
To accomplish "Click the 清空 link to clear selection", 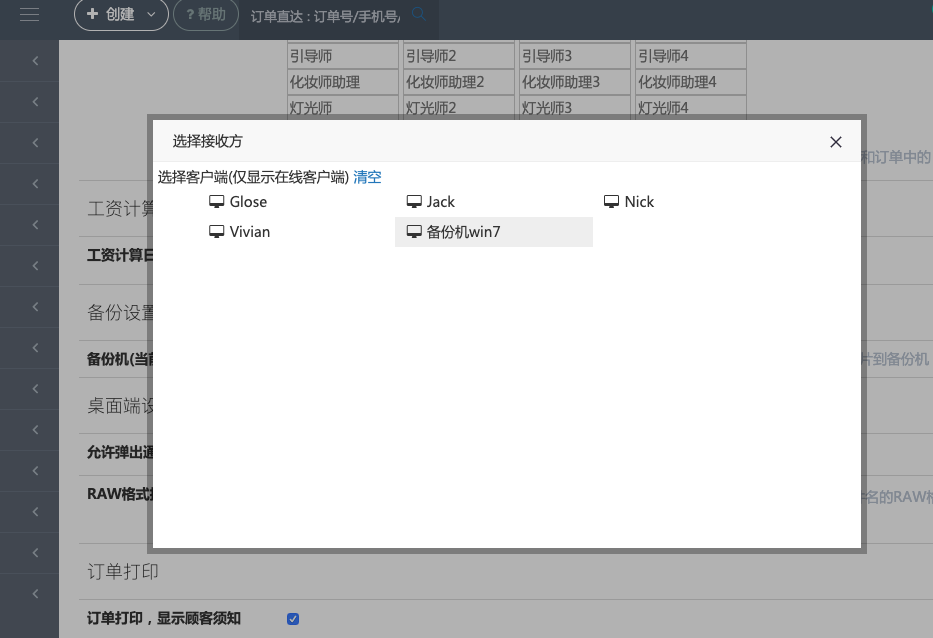I will [x=367, y=177].
